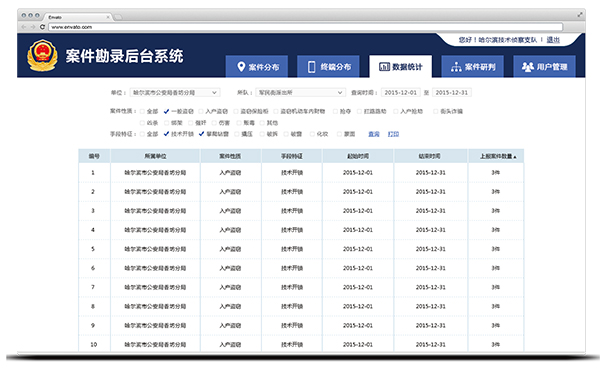The height and width of the screenshot is (373, 600).
Task: Check the 抢夺 checkbox
Action: pos(335,112)
